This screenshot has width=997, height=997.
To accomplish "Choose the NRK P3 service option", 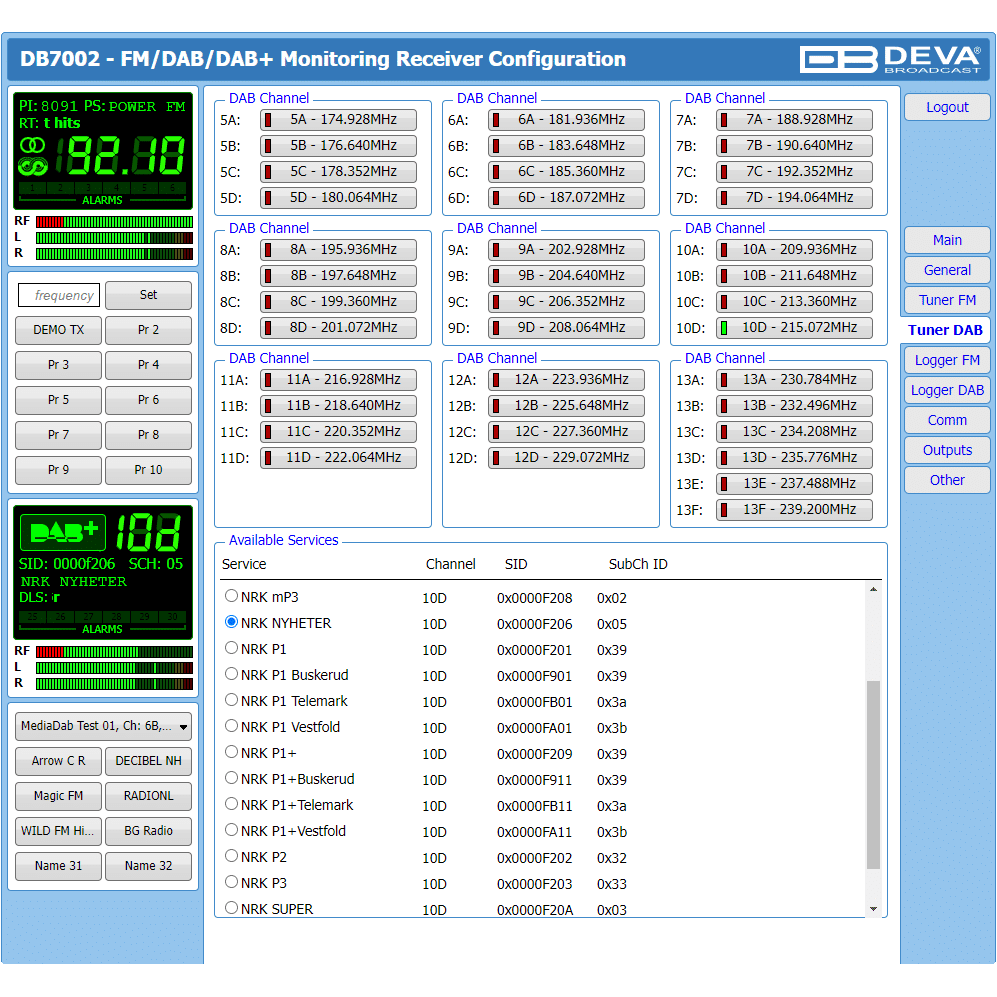I will coord(232,882).
